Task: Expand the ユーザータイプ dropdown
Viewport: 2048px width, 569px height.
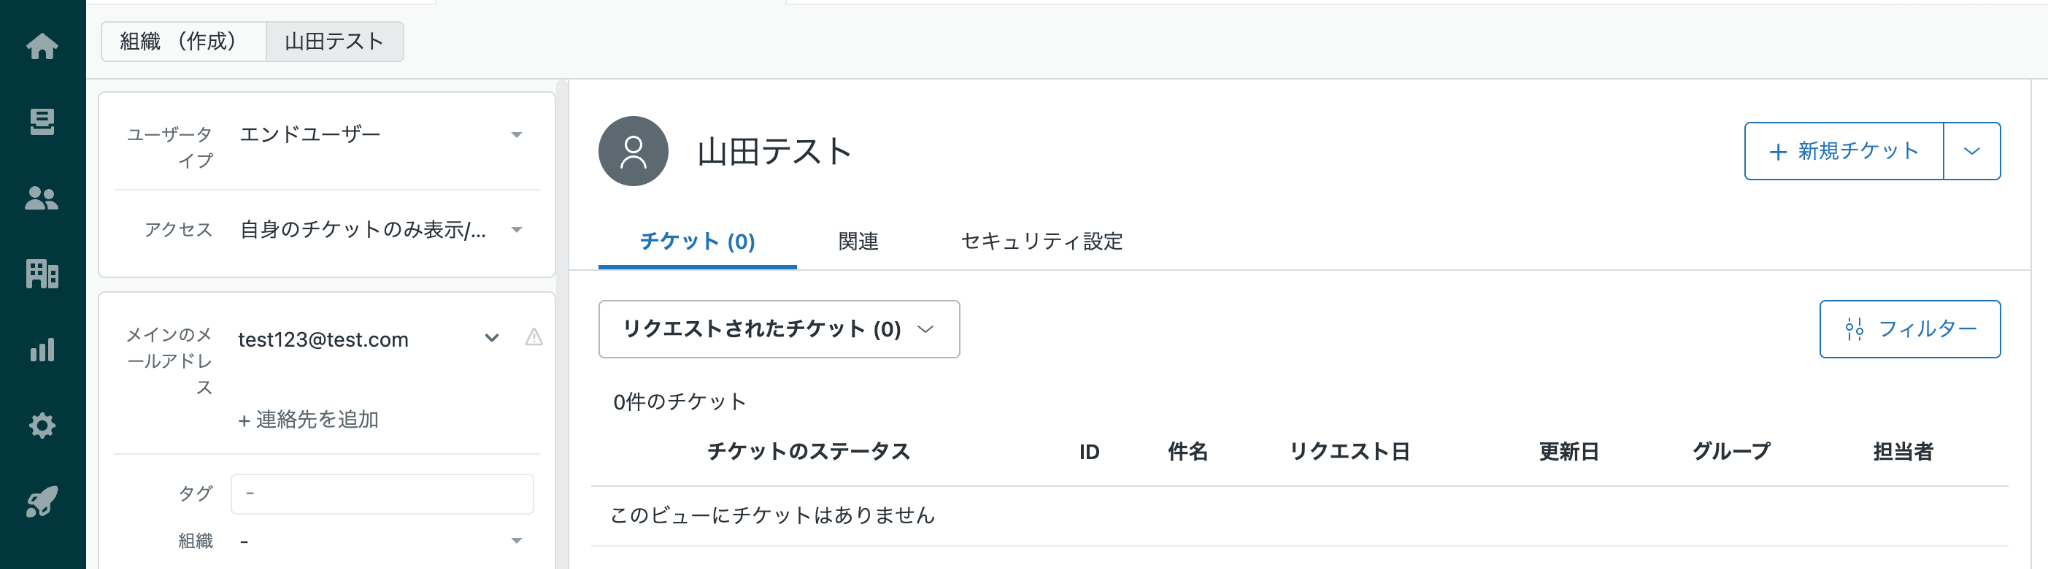Action: pos(516,135)
